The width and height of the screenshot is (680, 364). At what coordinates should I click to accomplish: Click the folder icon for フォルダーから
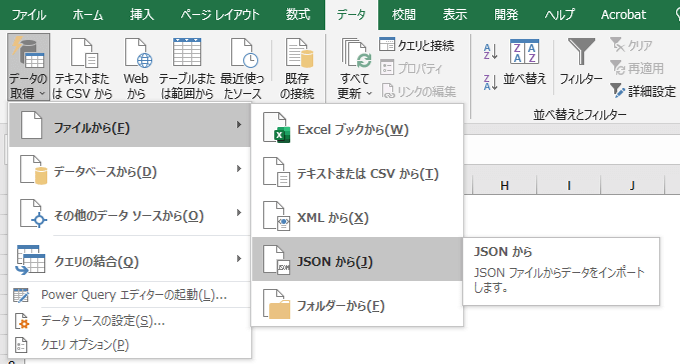(277, 305)
